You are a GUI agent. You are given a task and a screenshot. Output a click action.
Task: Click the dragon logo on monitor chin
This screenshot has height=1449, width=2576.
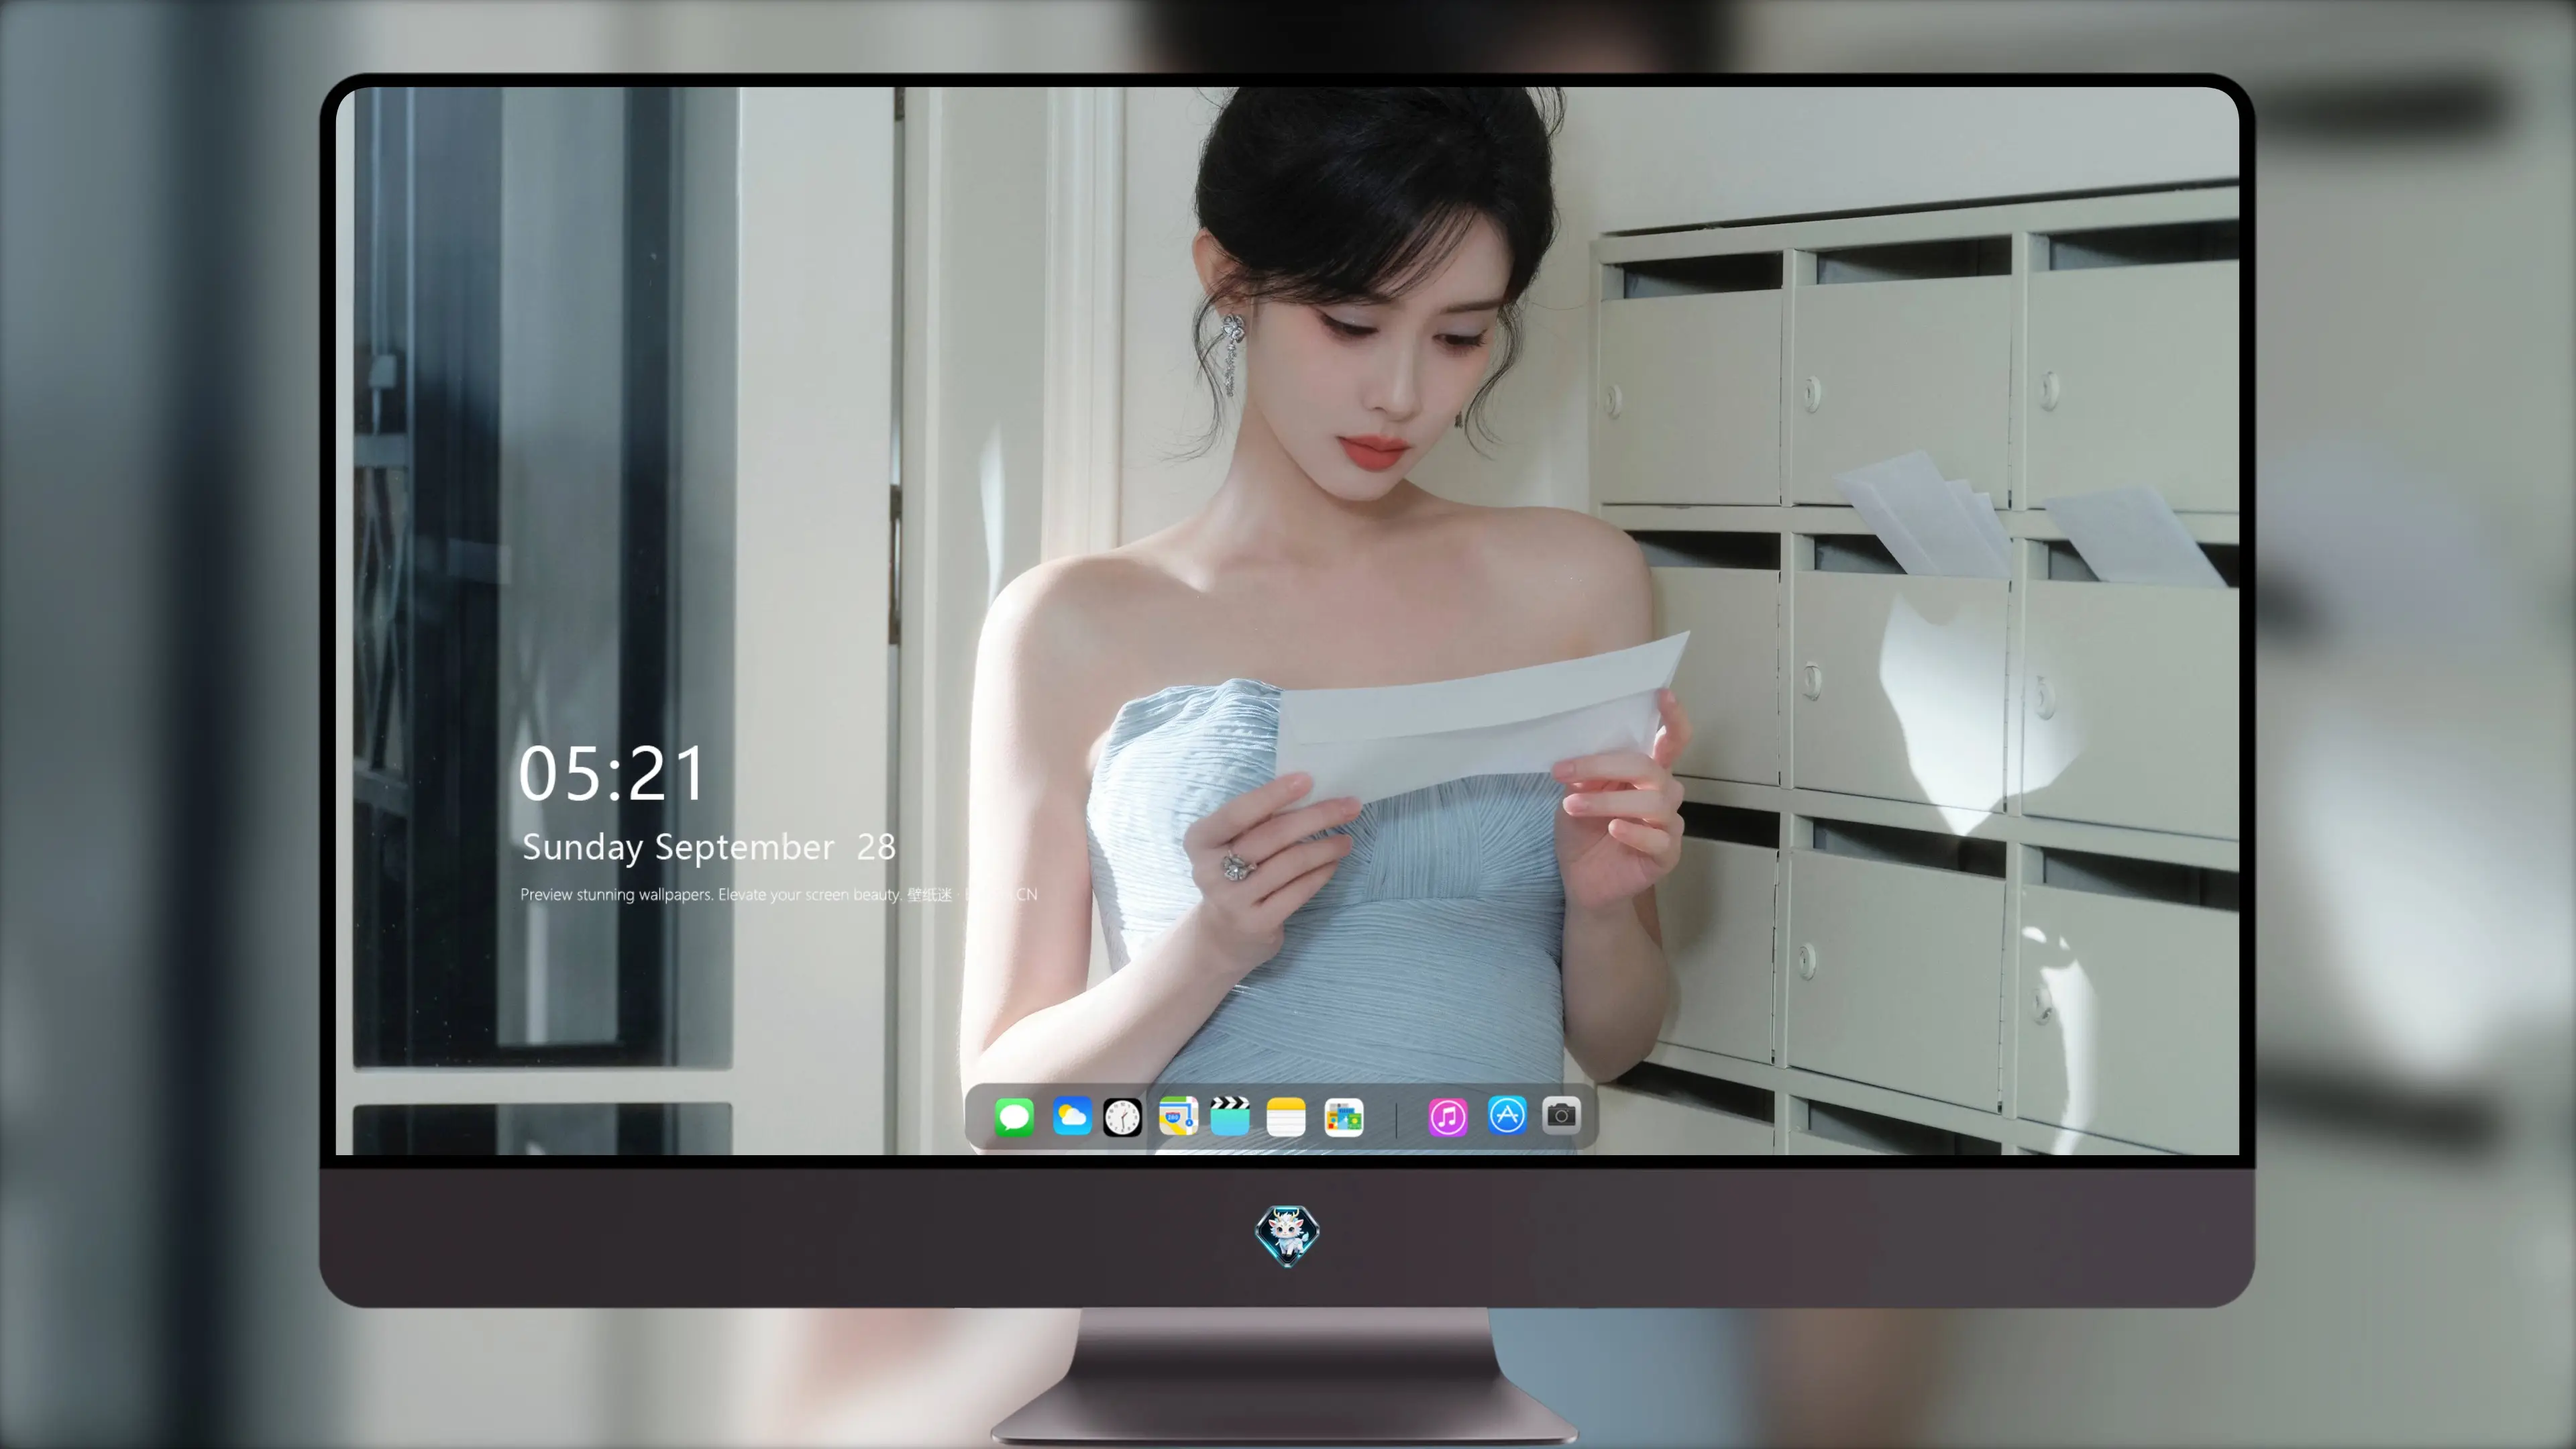(x=1287, y=1235)
